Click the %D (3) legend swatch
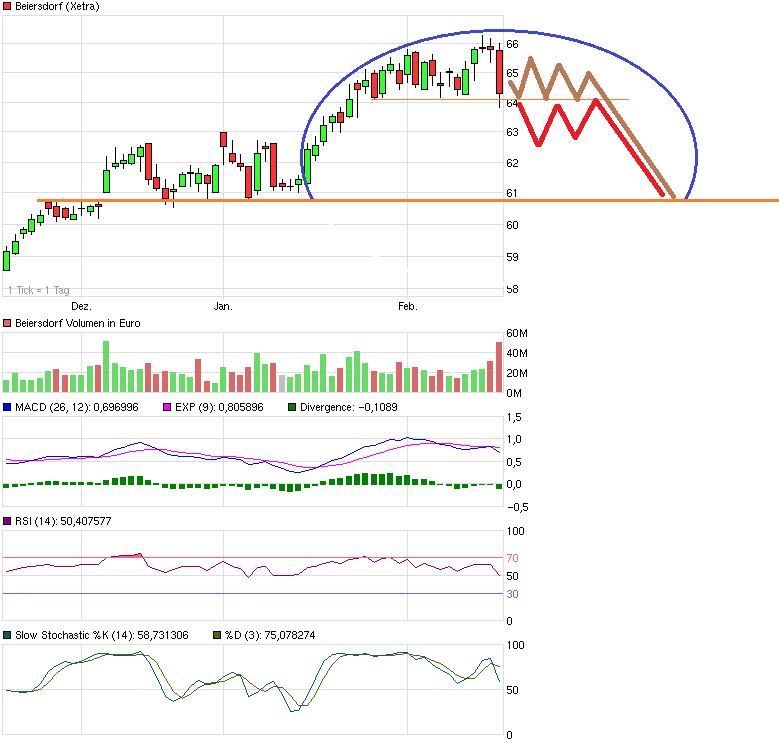 coord(217,635)
